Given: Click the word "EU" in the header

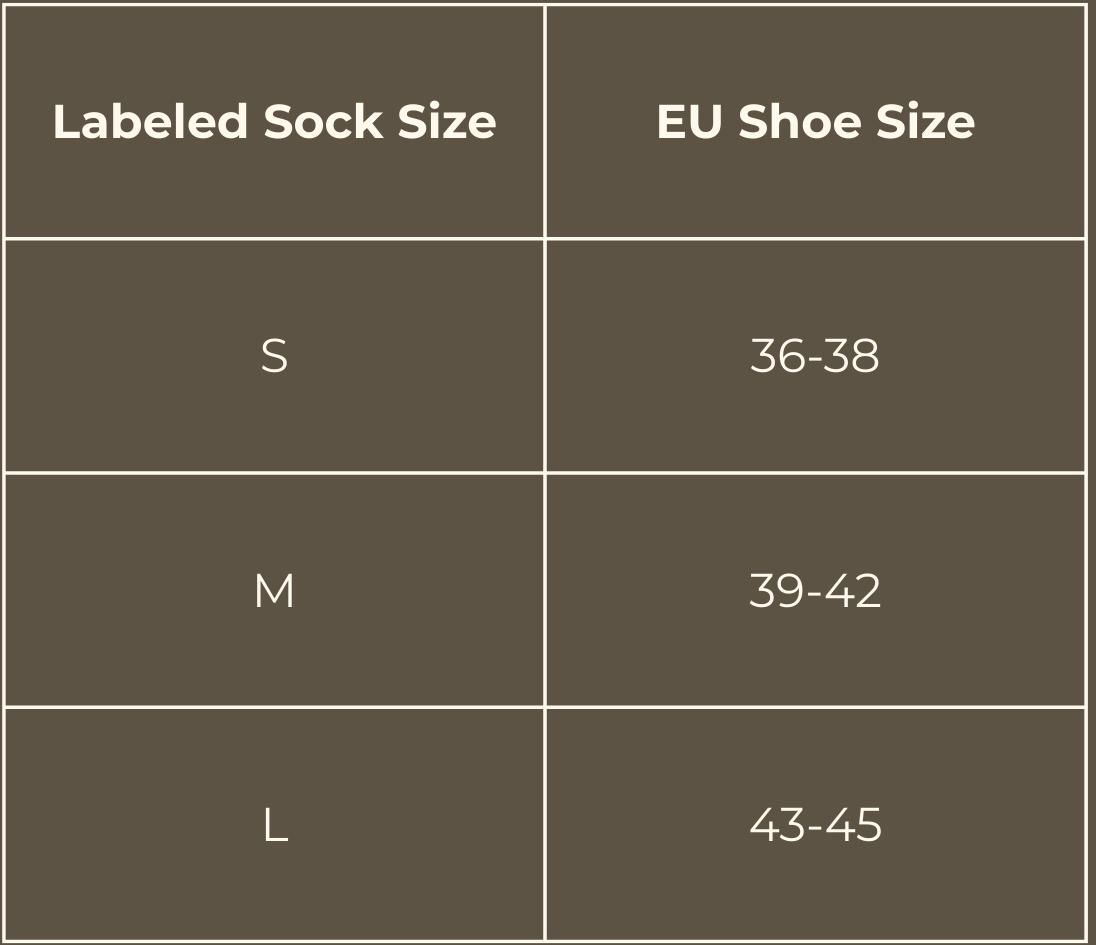Looking at the screenshot, I should pos(690,122).
